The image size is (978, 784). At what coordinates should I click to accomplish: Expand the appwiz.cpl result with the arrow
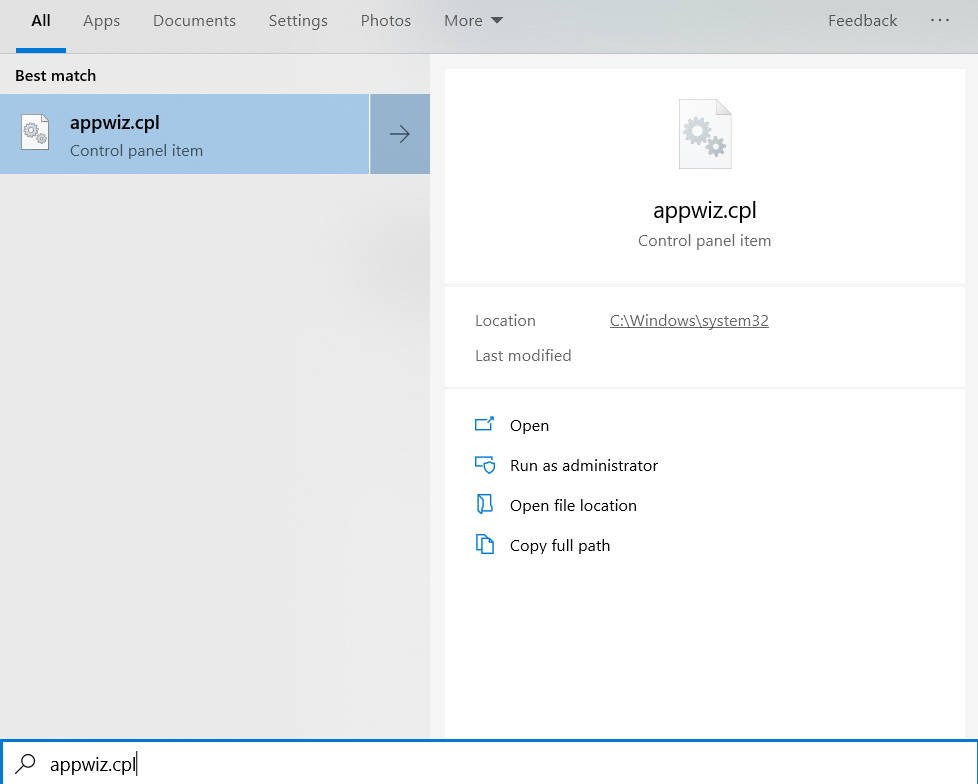pos(400,134)
